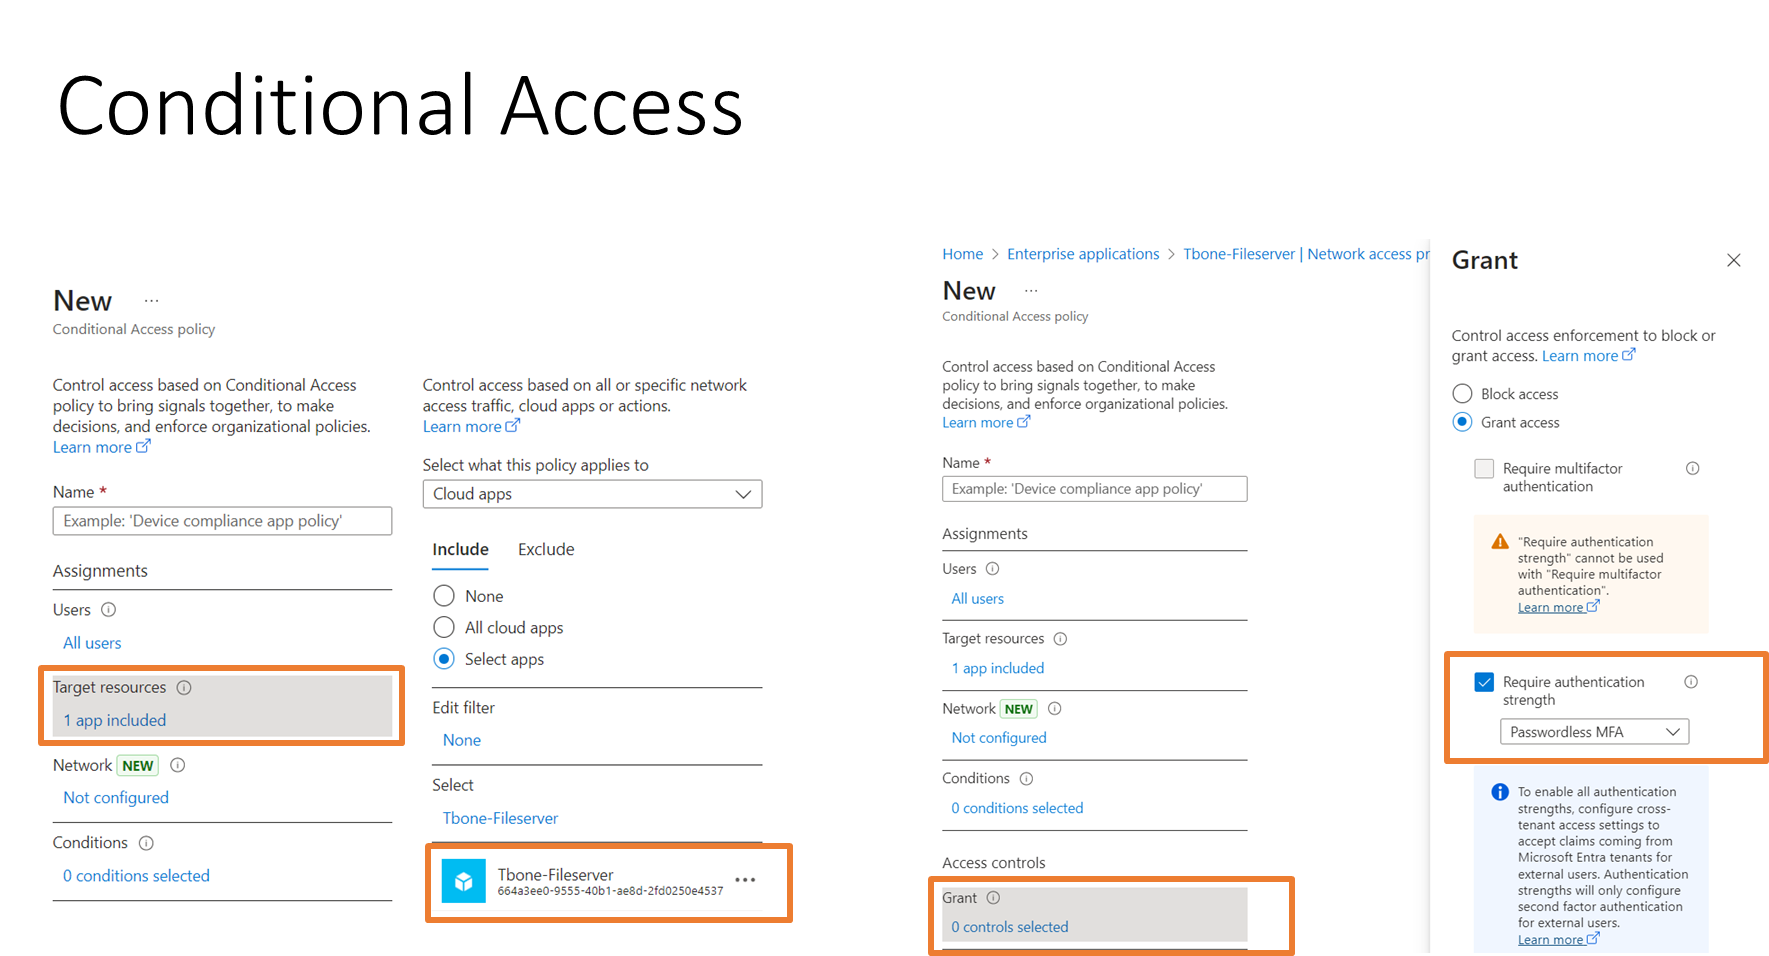Image resolution: width=1769 pixels, height=956 pixels.
Task: Switch to the Exclude tab
Action: point(545,549)
